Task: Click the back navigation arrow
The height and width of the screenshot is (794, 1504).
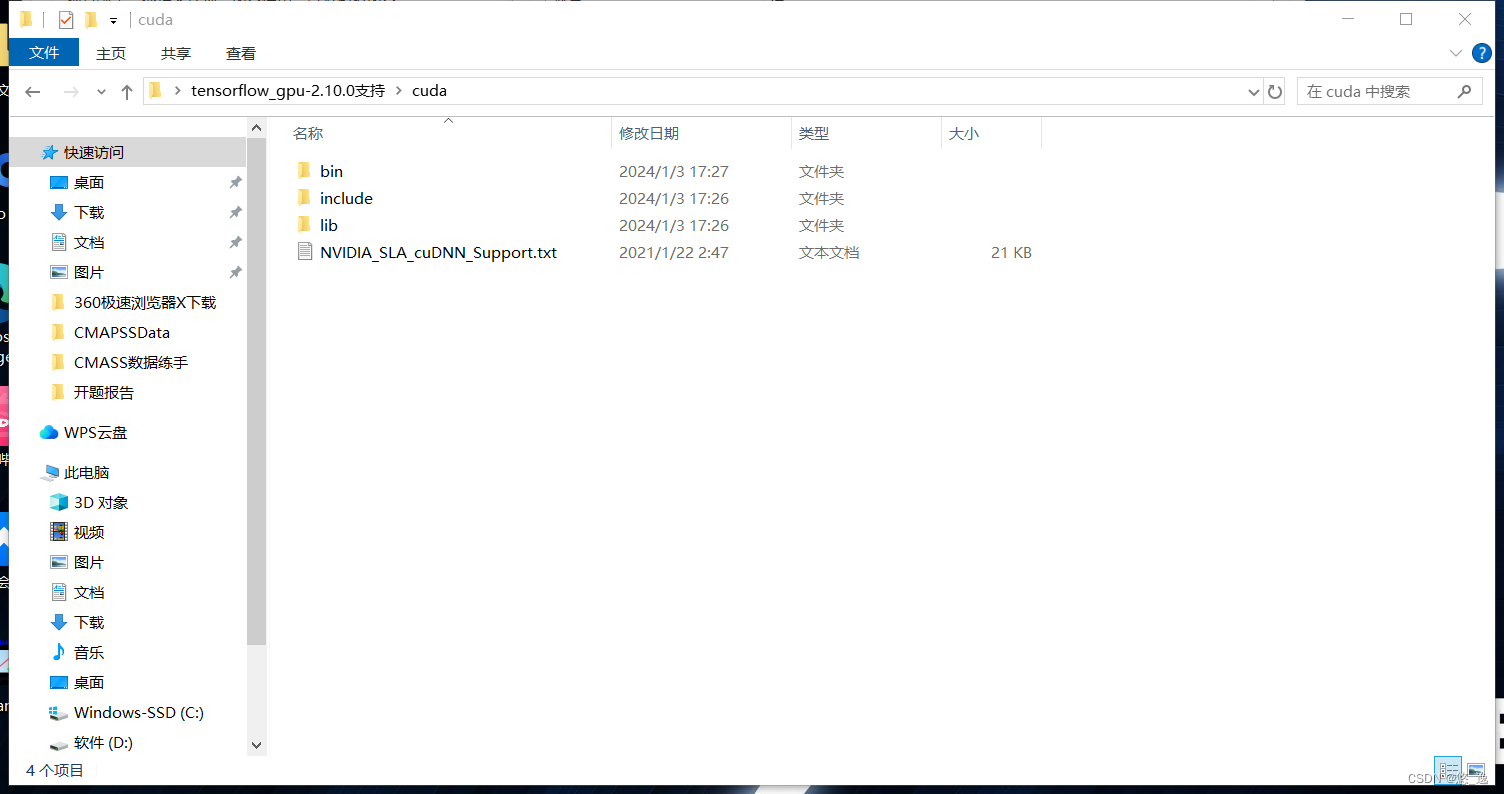Action: [33, 91]
